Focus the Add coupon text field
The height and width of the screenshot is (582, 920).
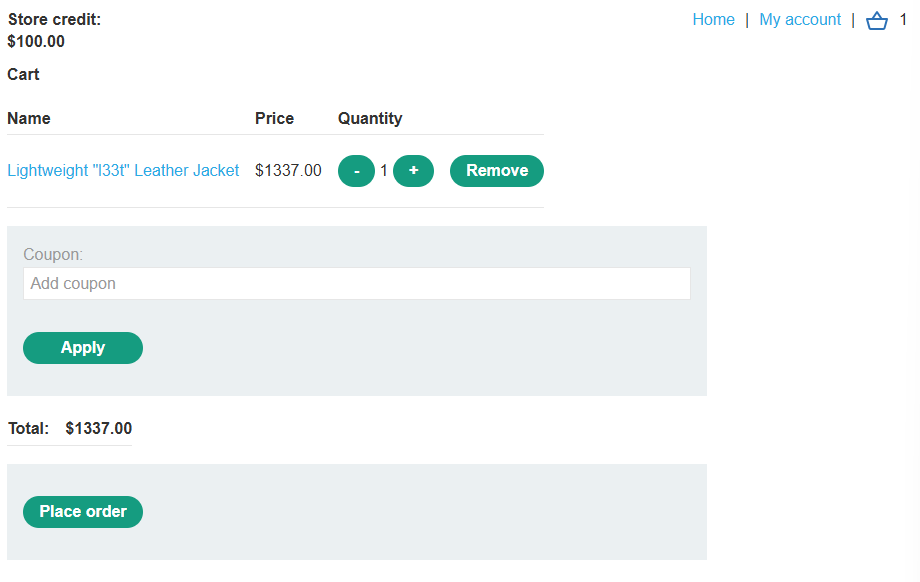357,283
